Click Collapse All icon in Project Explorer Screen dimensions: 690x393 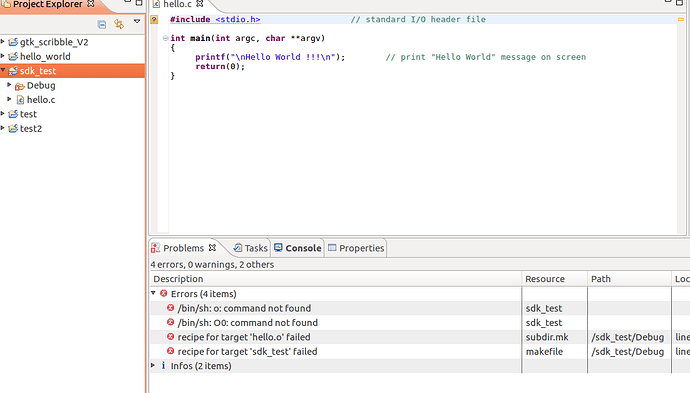click(102, 24)
